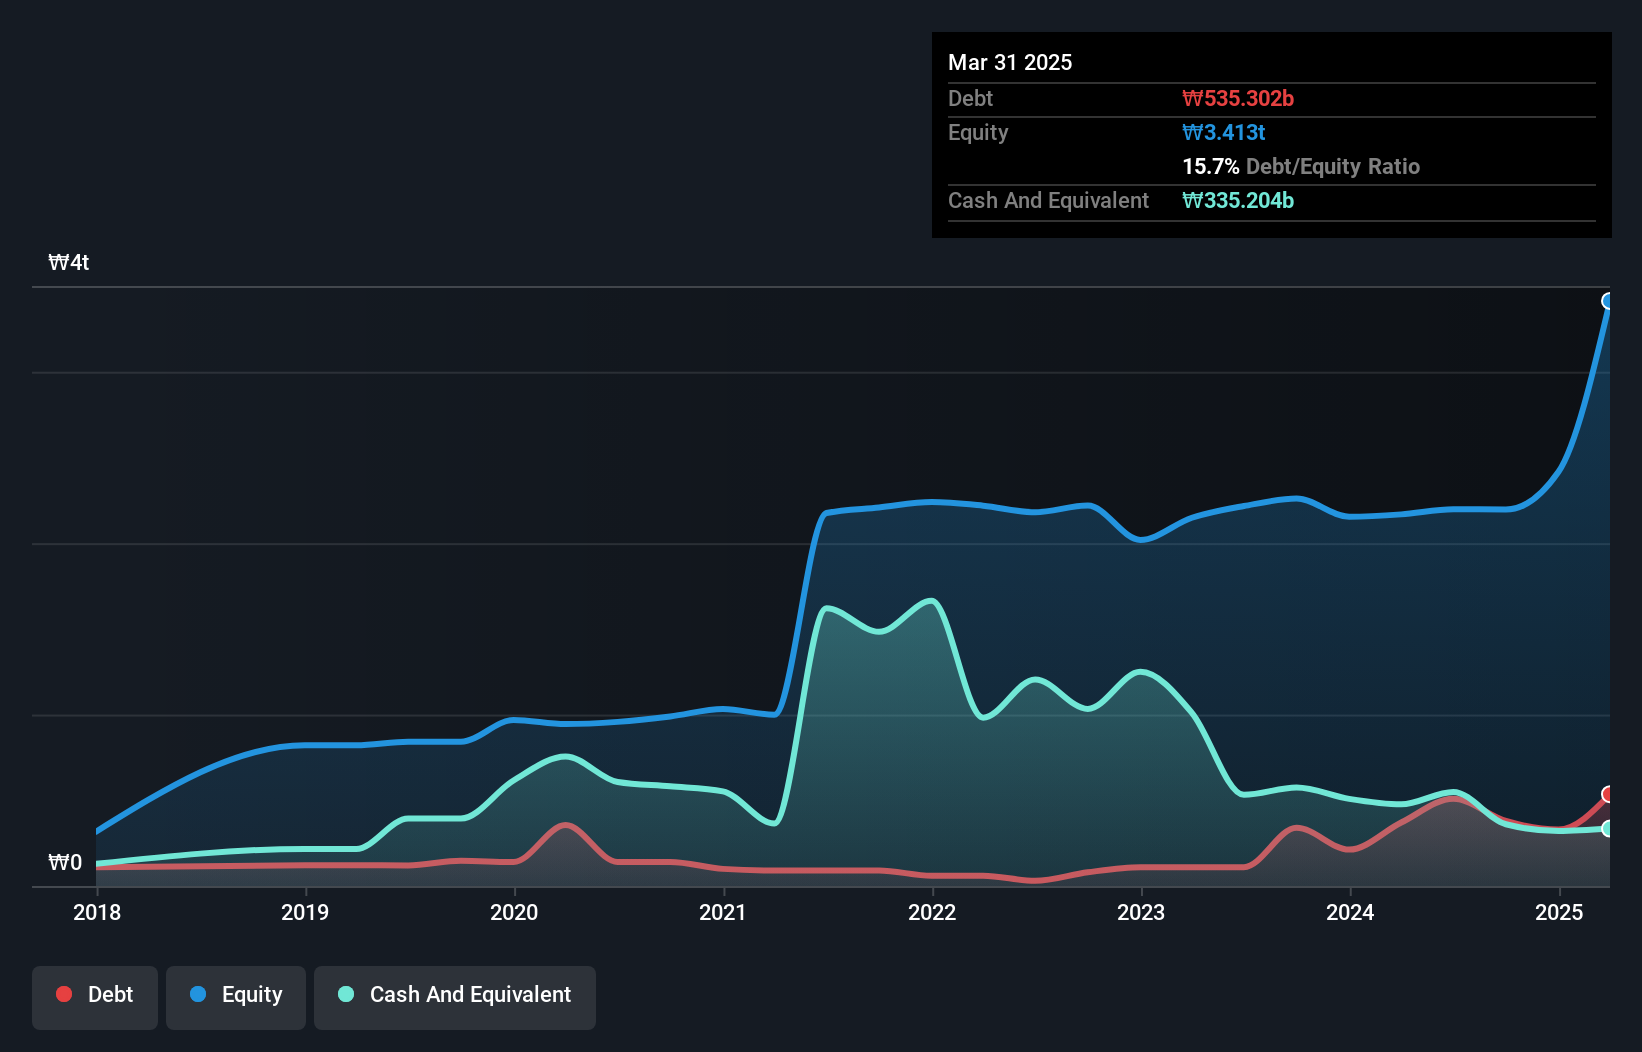Image resolution: width=1642 pixels, height=1052 pixels.
Task: Select the red debt endpoint marker
Action: coord(1608,795)
